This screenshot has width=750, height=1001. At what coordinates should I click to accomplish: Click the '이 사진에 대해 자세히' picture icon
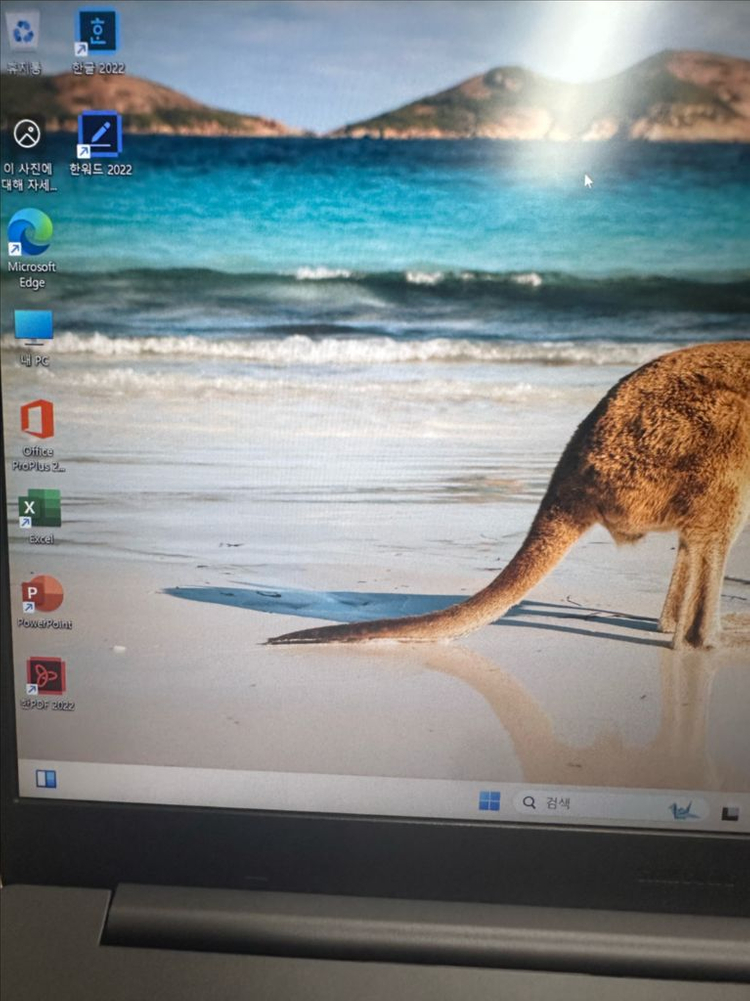[27, 133]
